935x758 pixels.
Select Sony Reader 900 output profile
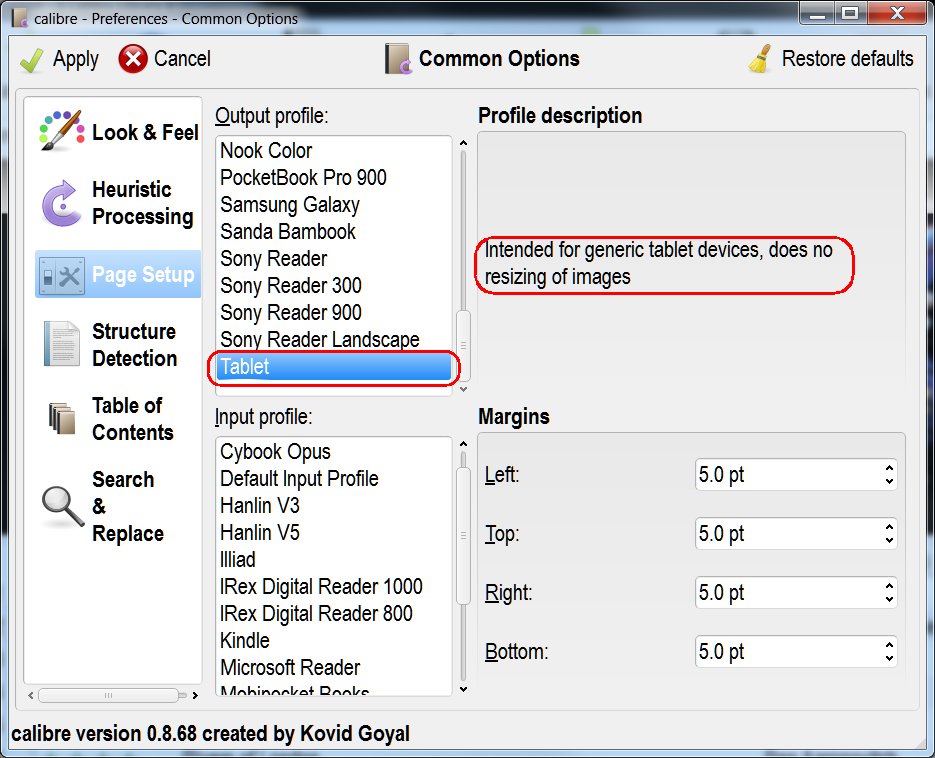(334, 312)
